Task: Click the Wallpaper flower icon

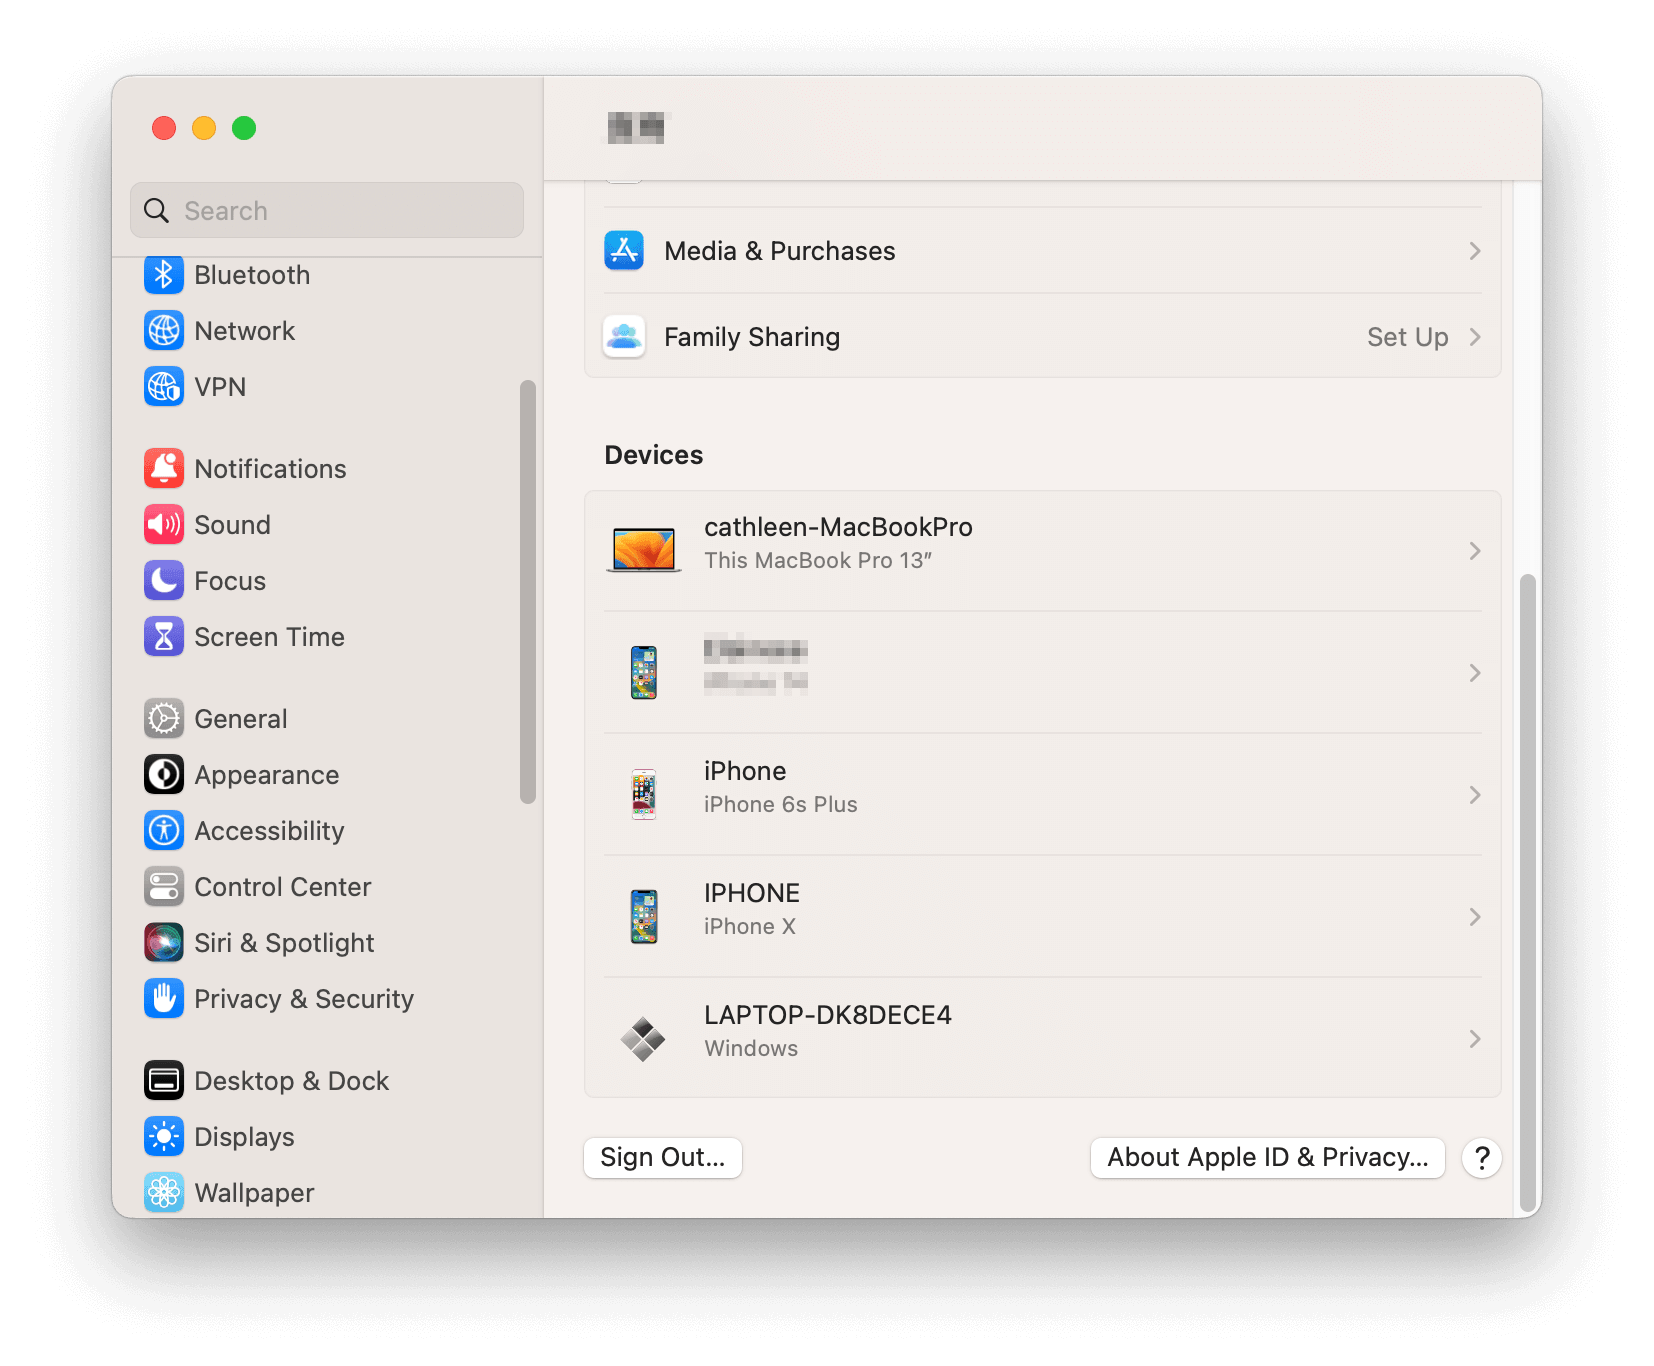Action: coord(164,1193)
